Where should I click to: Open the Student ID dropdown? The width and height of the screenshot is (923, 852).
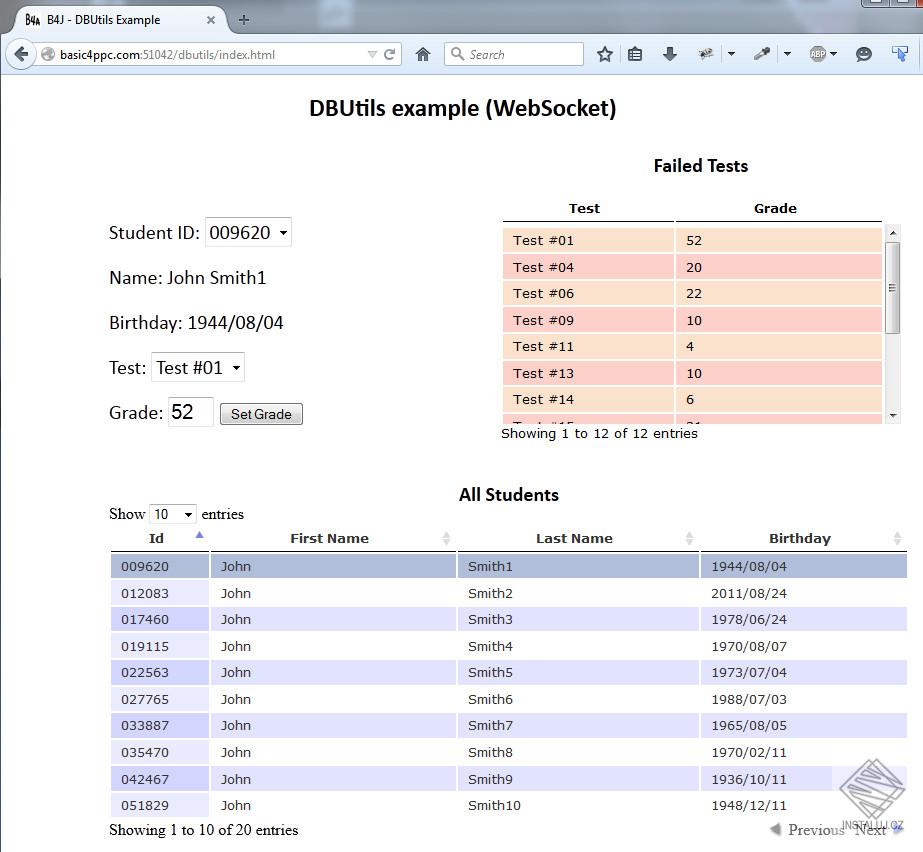(248, 233)
